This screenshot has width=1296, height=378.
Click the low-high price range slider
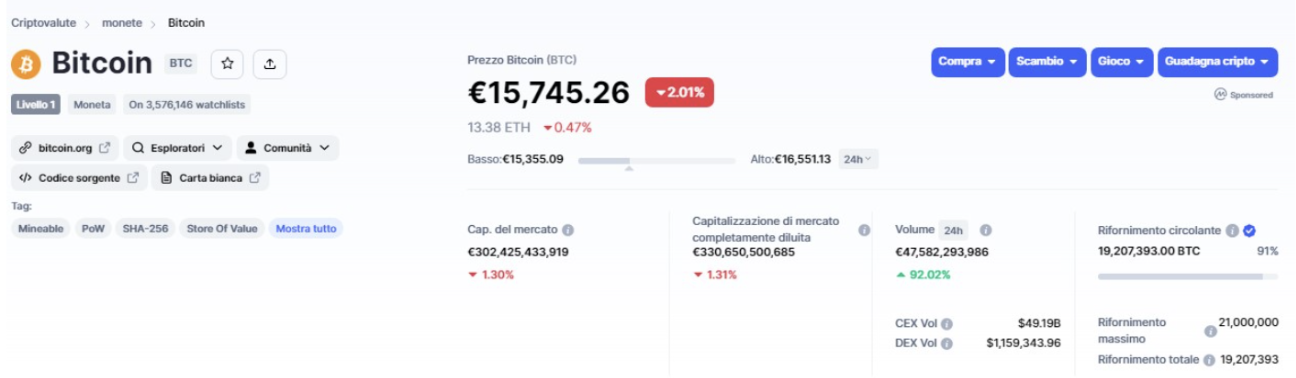tap(656, 160)
